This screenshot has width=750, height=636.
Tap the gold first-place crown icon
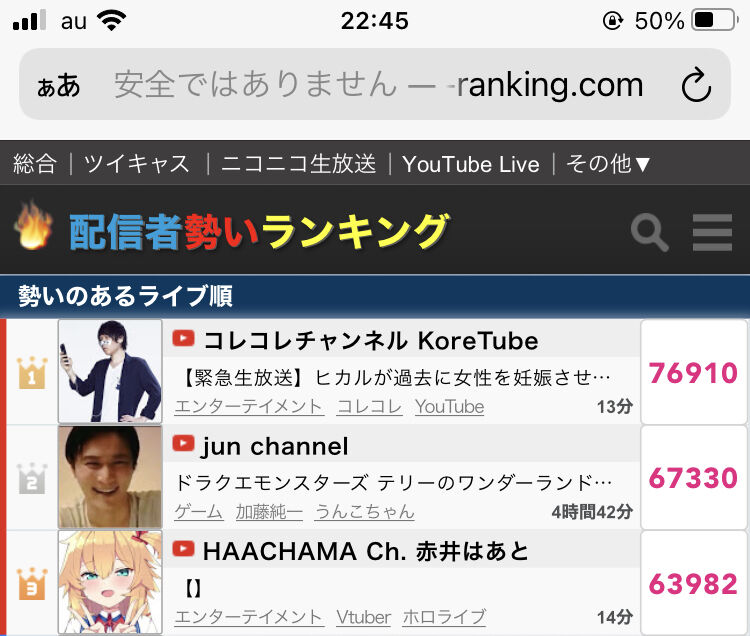point(32,372)
